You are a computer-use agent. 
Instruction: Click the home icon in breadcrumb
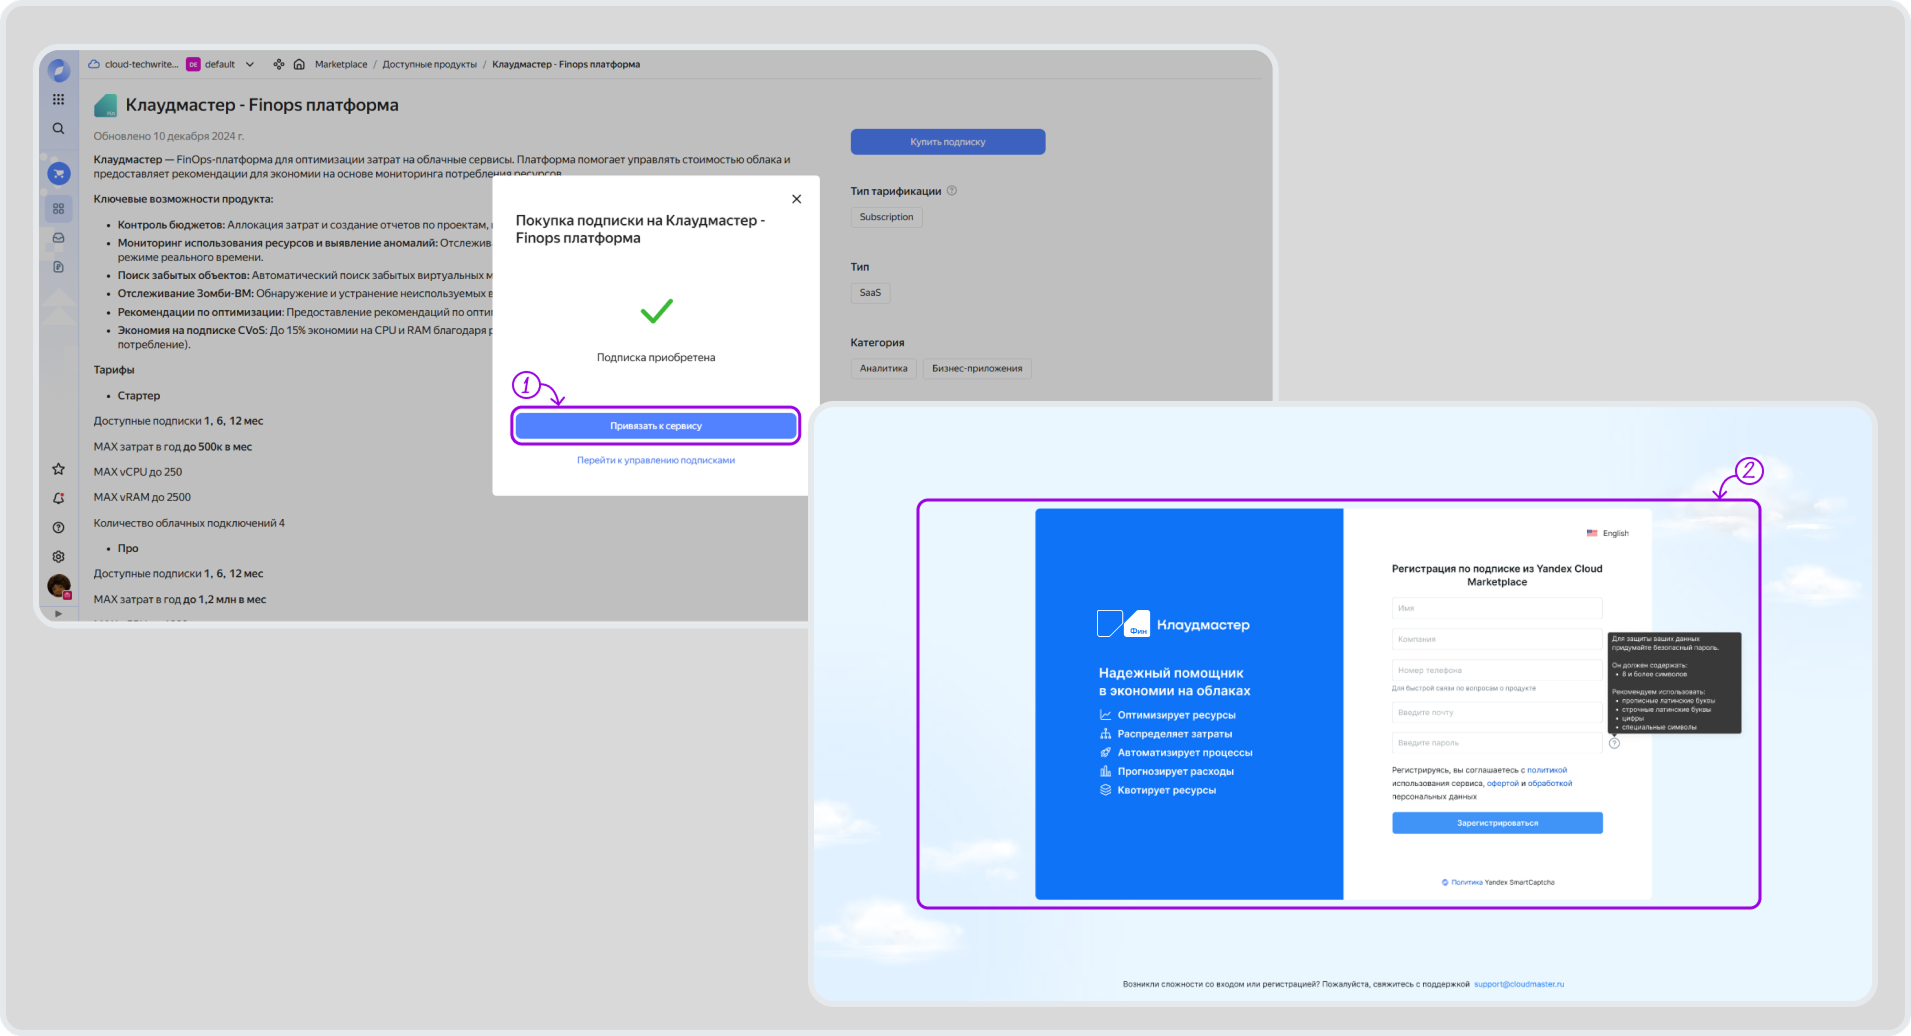pos(299,65)
